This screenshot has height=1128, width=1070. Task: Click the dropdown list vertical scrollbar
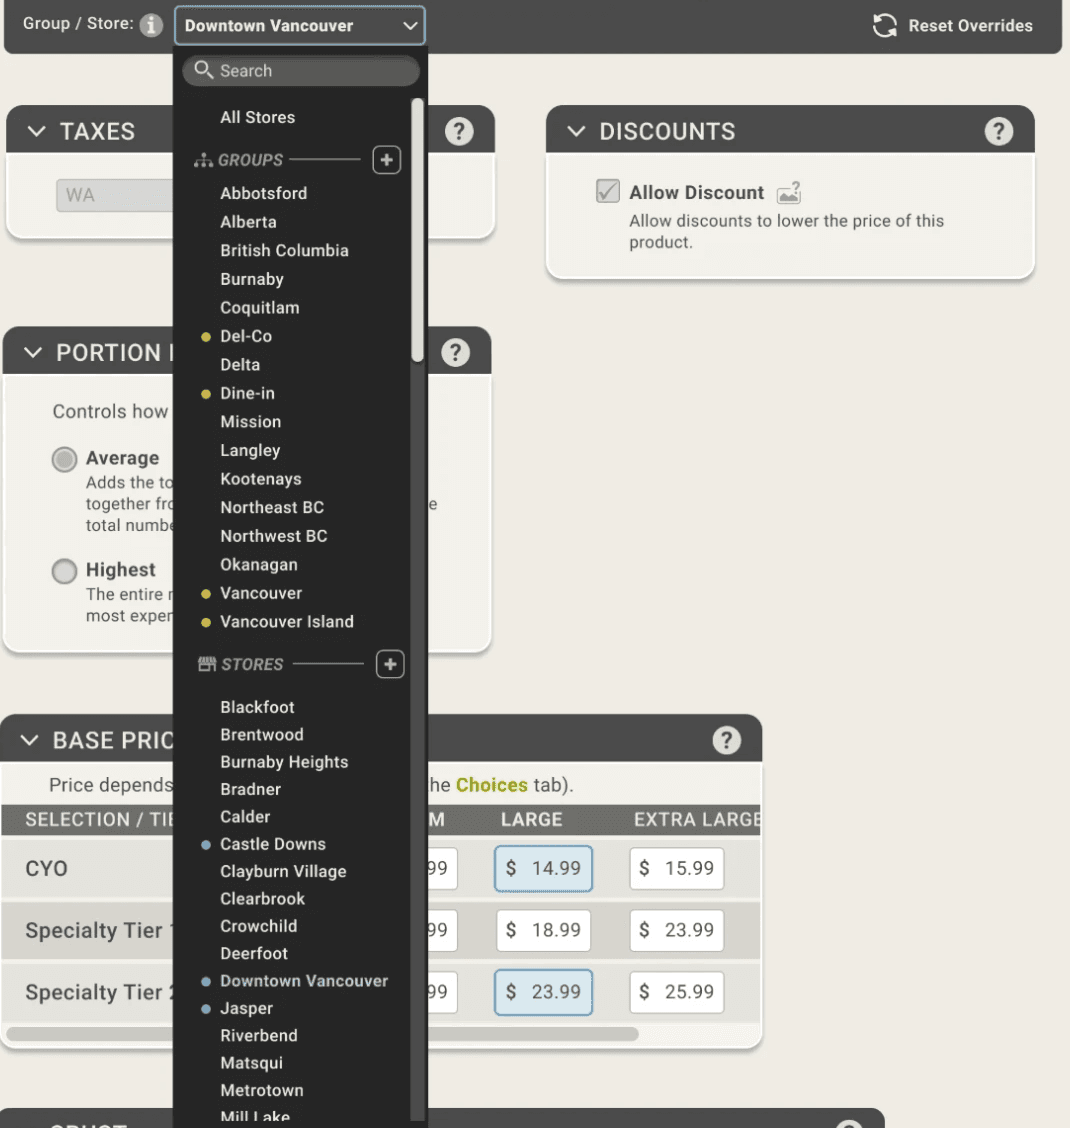[417, 230]
